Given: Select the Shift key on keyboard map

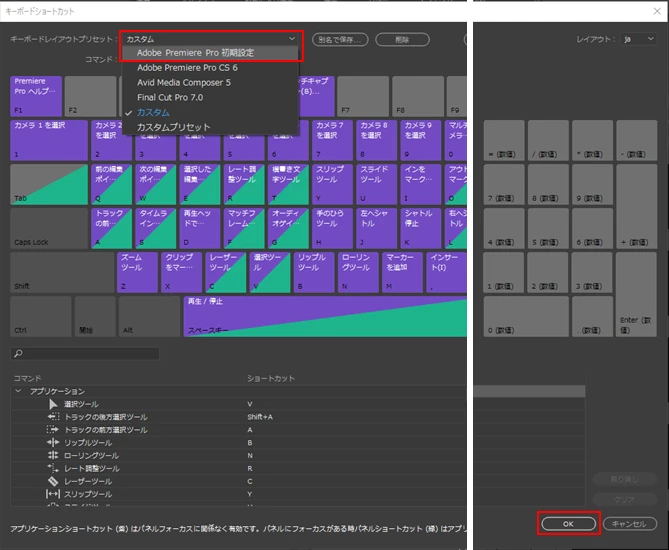Looking at the screenshot, I should coord(62,273).
